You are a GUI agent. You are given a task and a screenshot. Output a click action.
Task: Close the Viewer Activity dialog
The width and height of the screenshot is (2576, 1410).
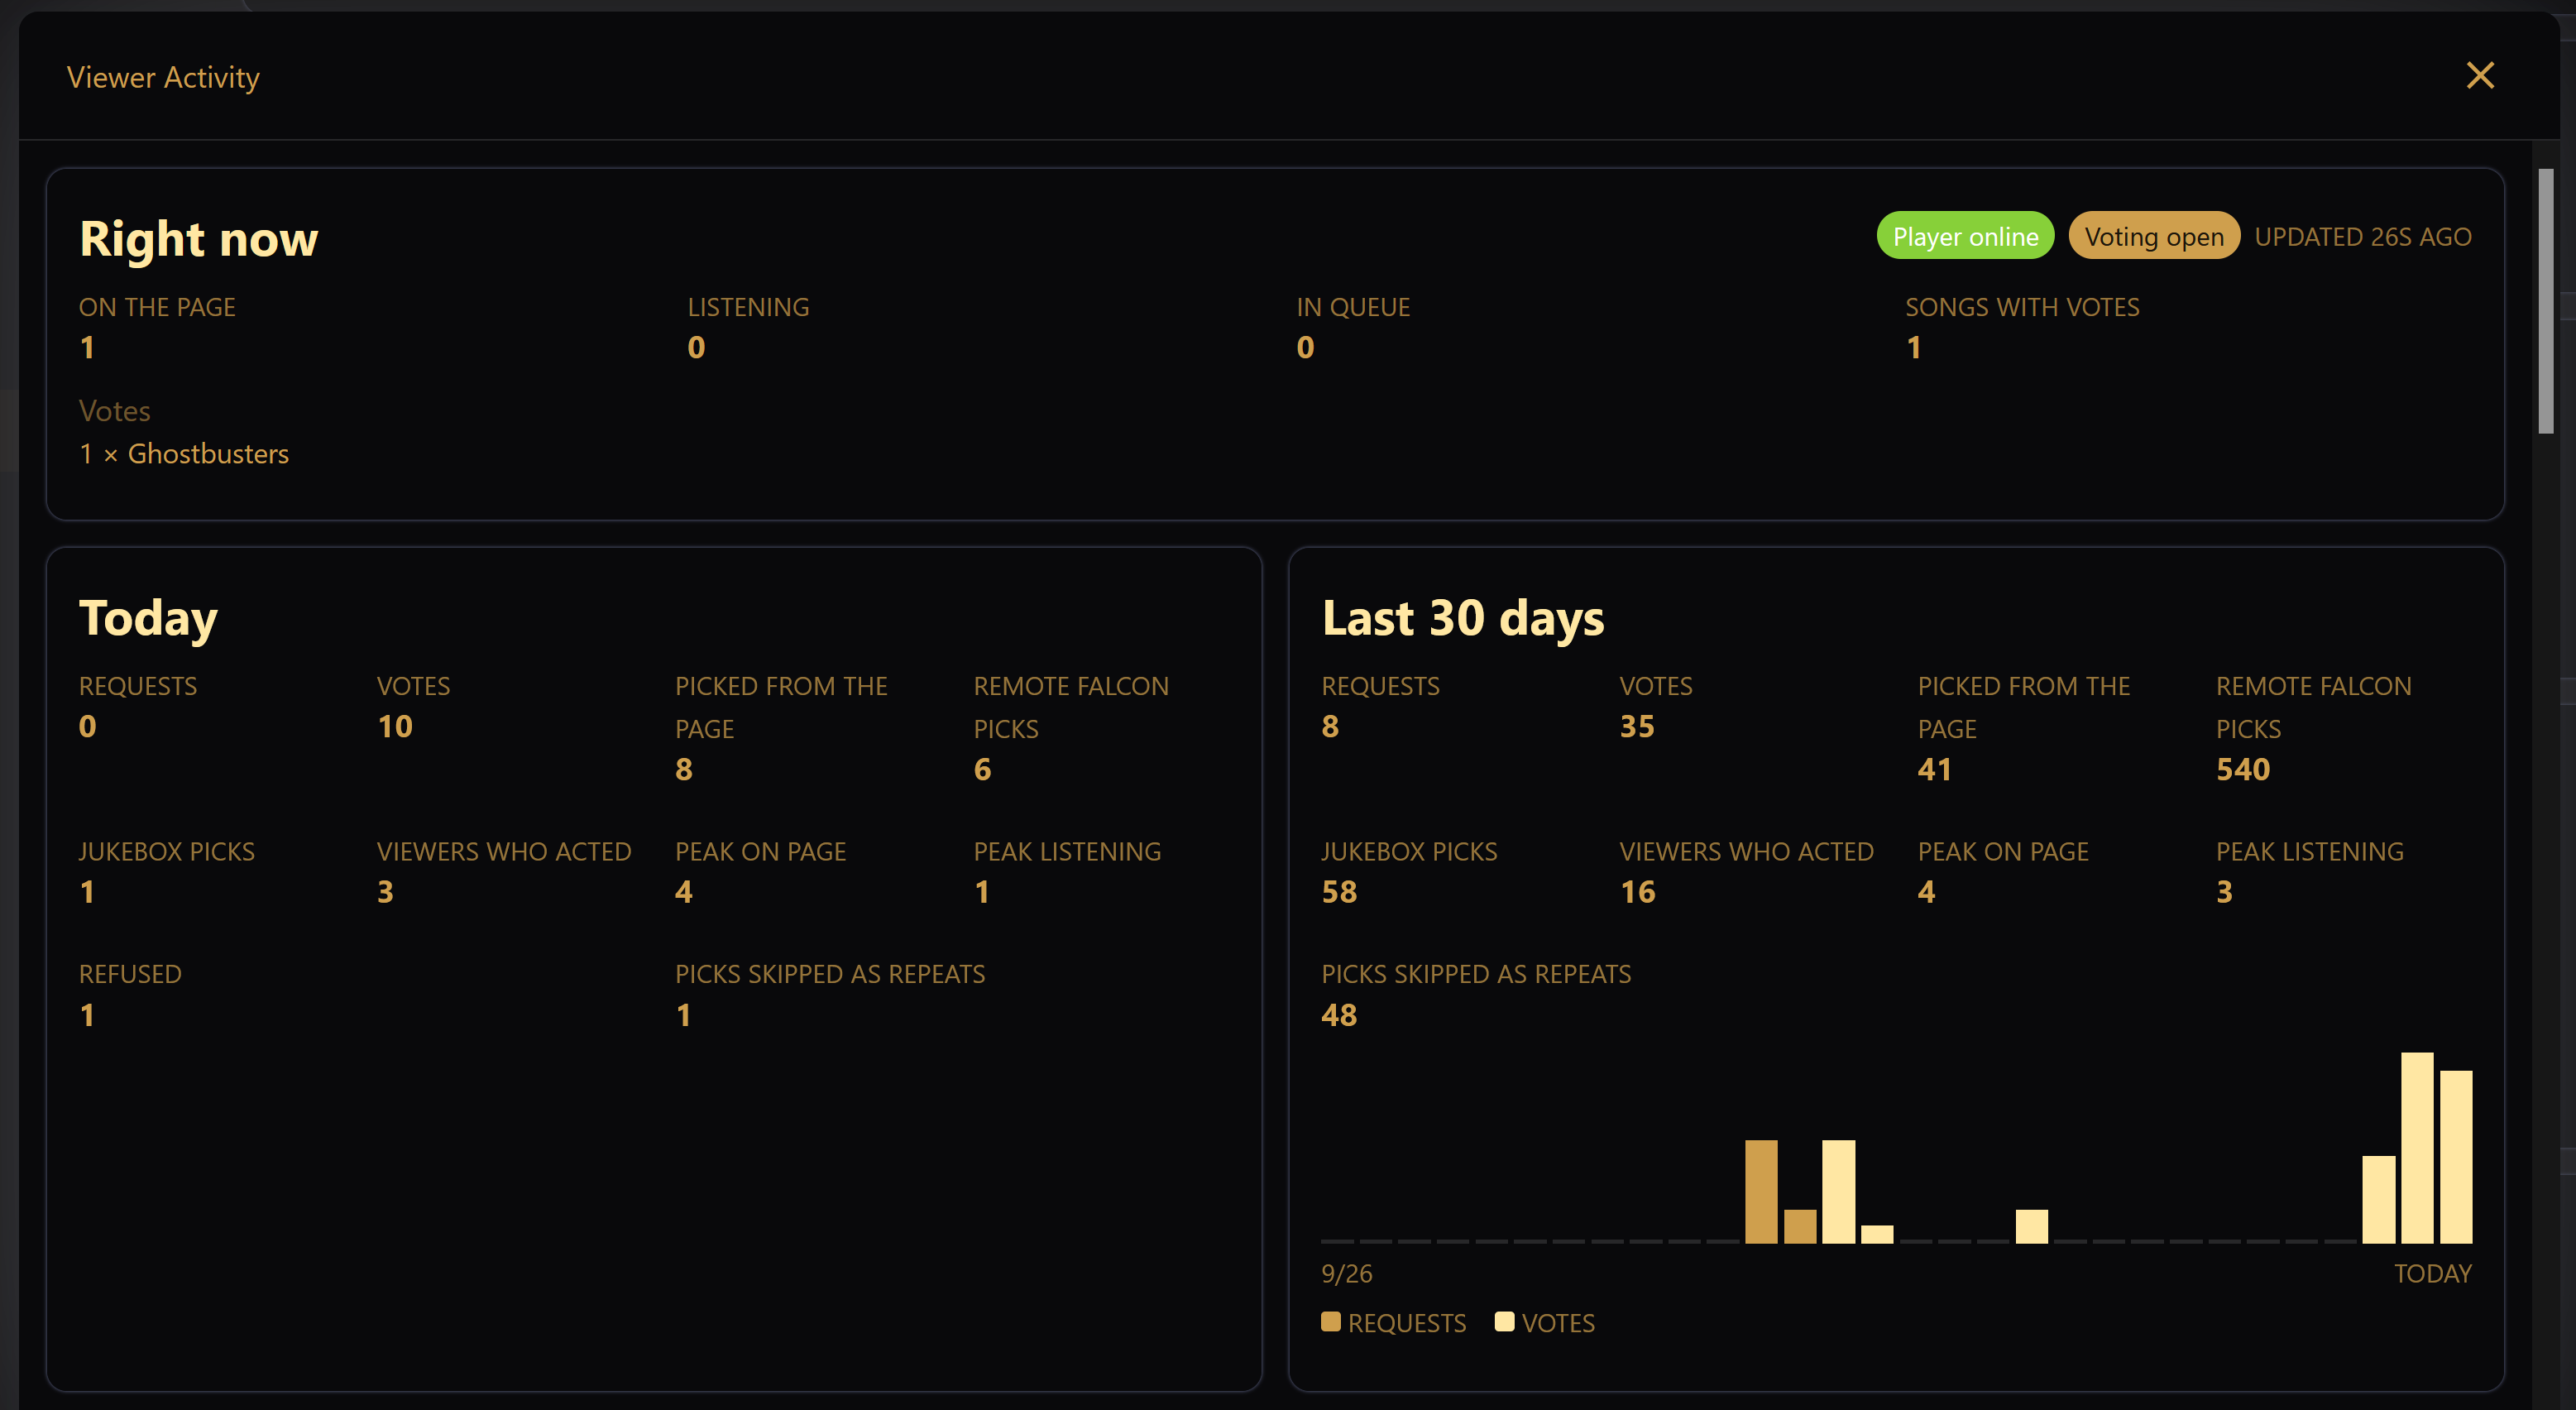tap(2480, 76)
